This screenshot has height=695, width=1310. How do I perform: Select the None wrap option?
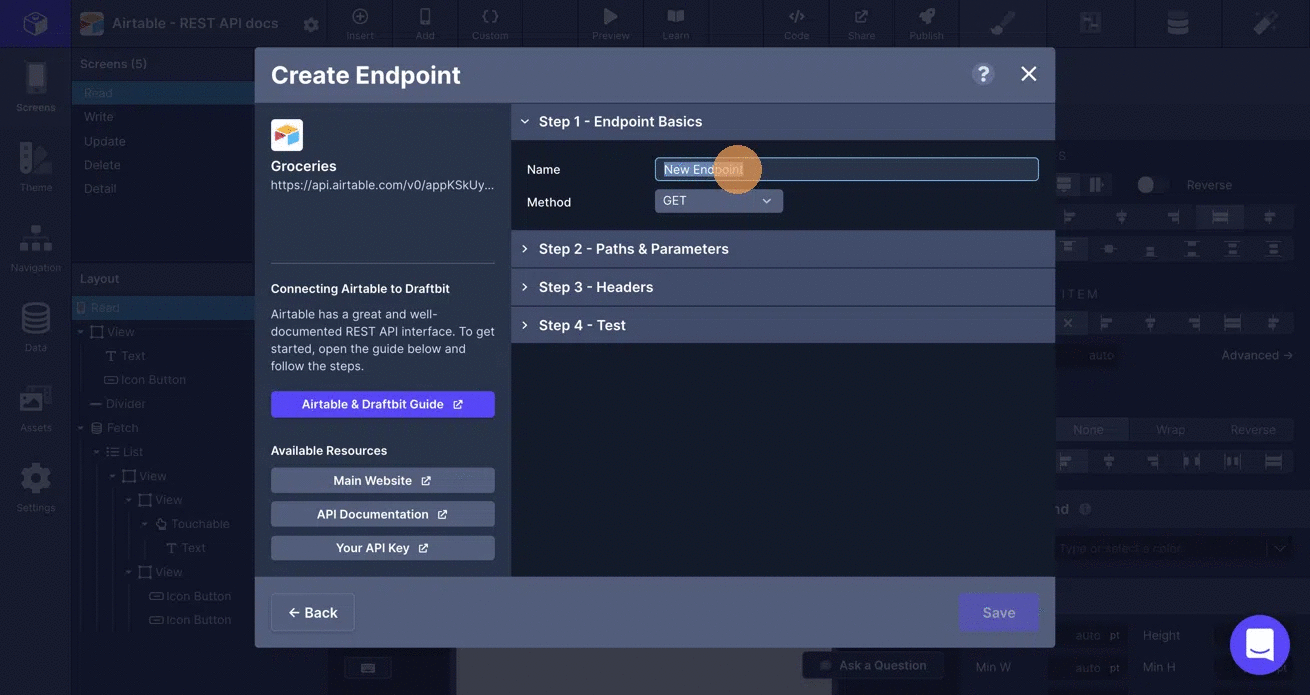(x=1088, y=430)
